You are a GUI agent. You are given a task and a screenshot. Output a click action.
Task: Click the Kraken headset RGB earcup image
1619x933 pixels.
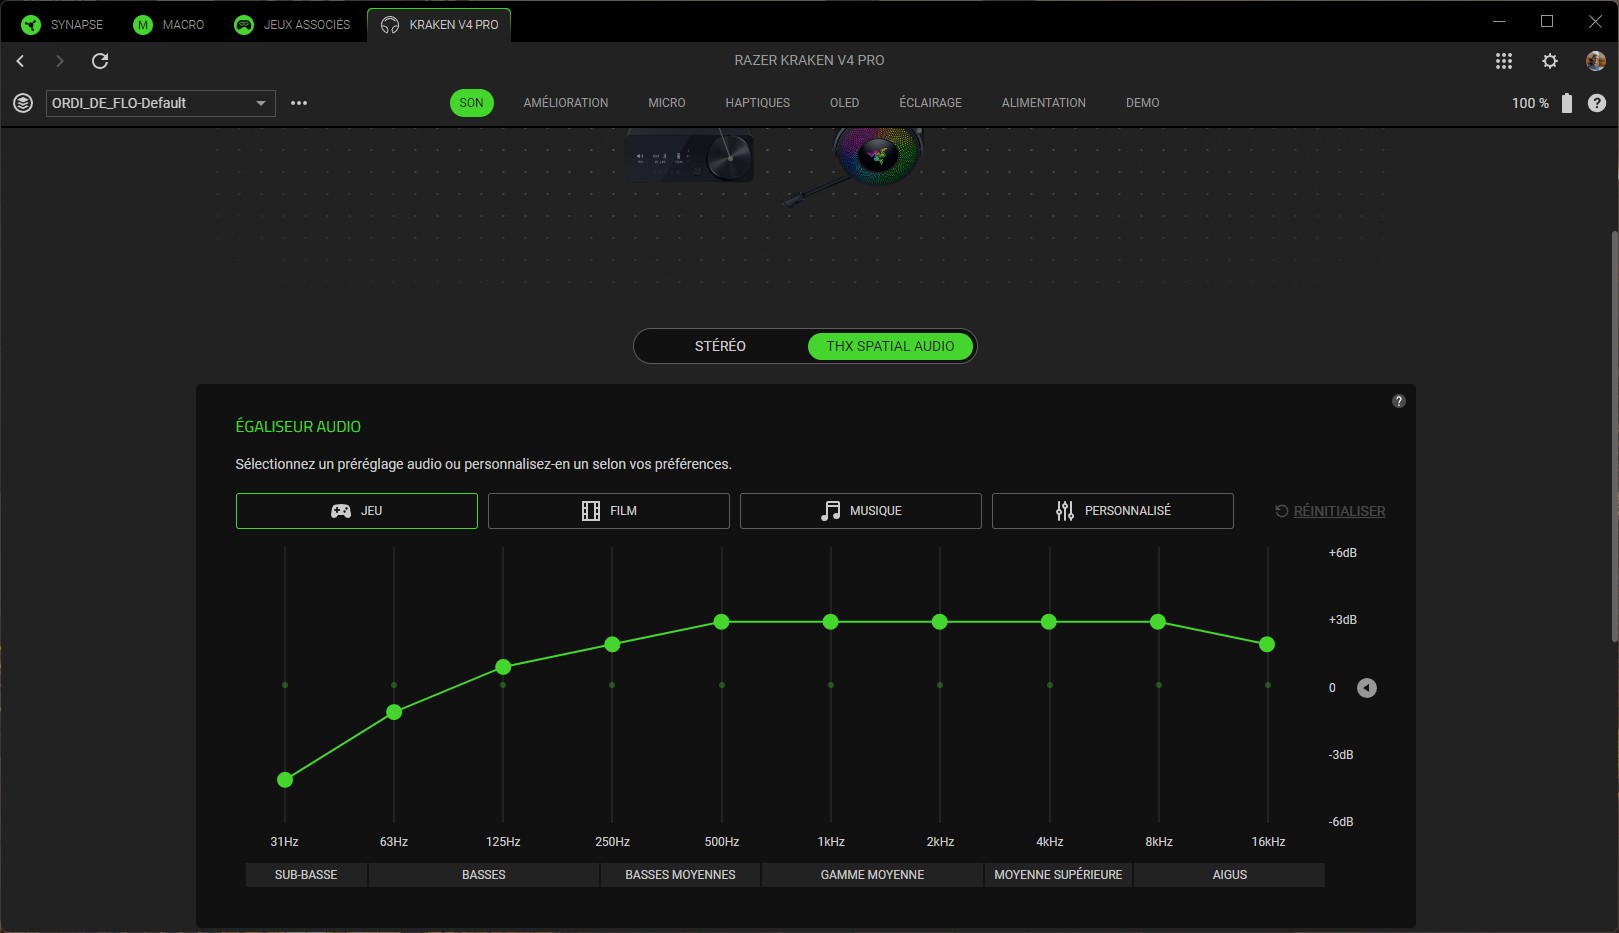click(x=877, y=155)
